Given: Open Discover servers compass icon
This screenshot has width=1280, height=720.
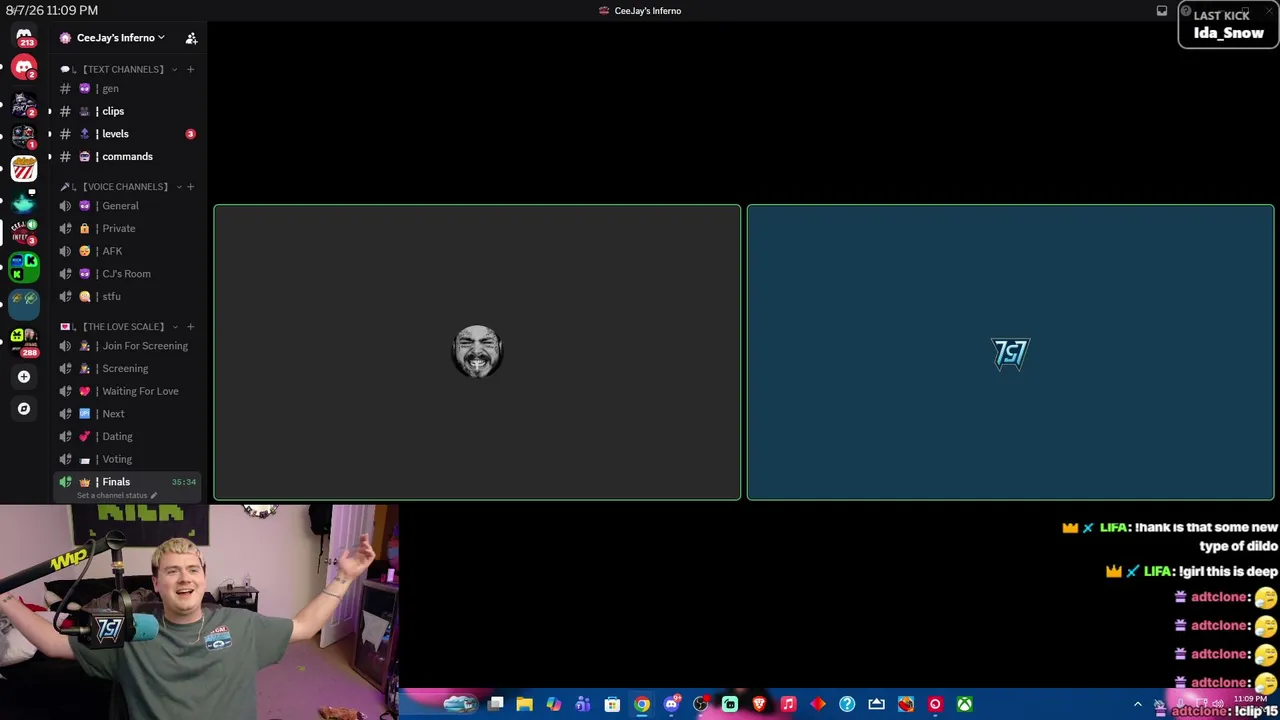Looking at the screenshot, I should tap(24, 408).
